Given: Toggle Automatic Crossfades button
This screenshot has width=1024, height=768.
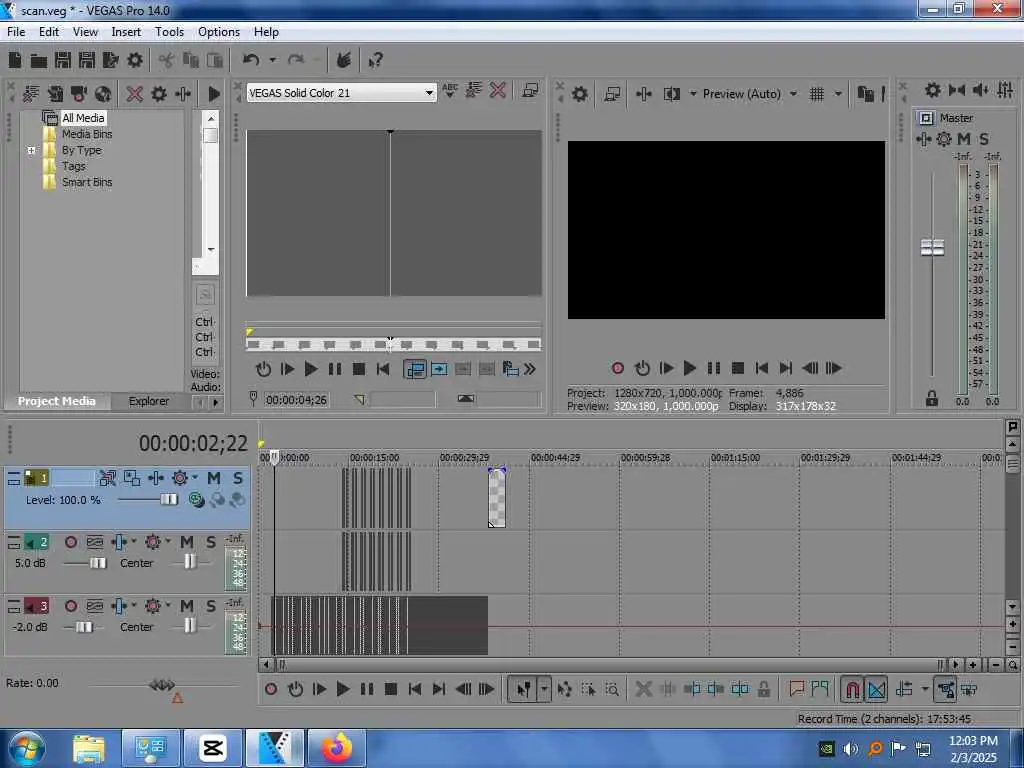Looking at the screenshot, I should (x=876, y=689).
